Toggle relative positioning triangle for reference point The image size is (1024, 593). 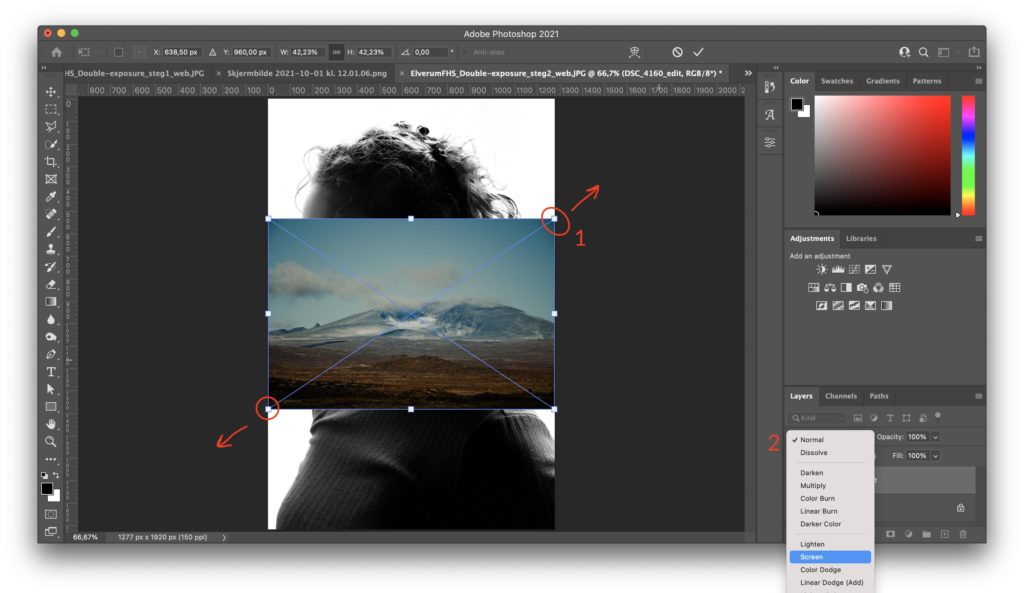212,52
